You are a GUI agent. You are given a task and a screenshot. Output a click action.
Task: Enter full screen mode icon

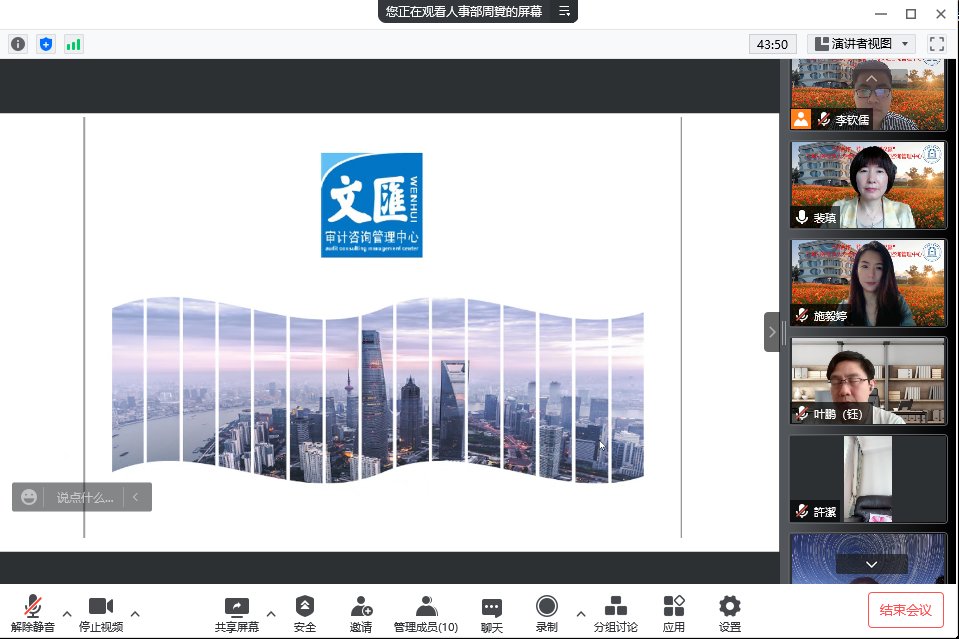936,44
